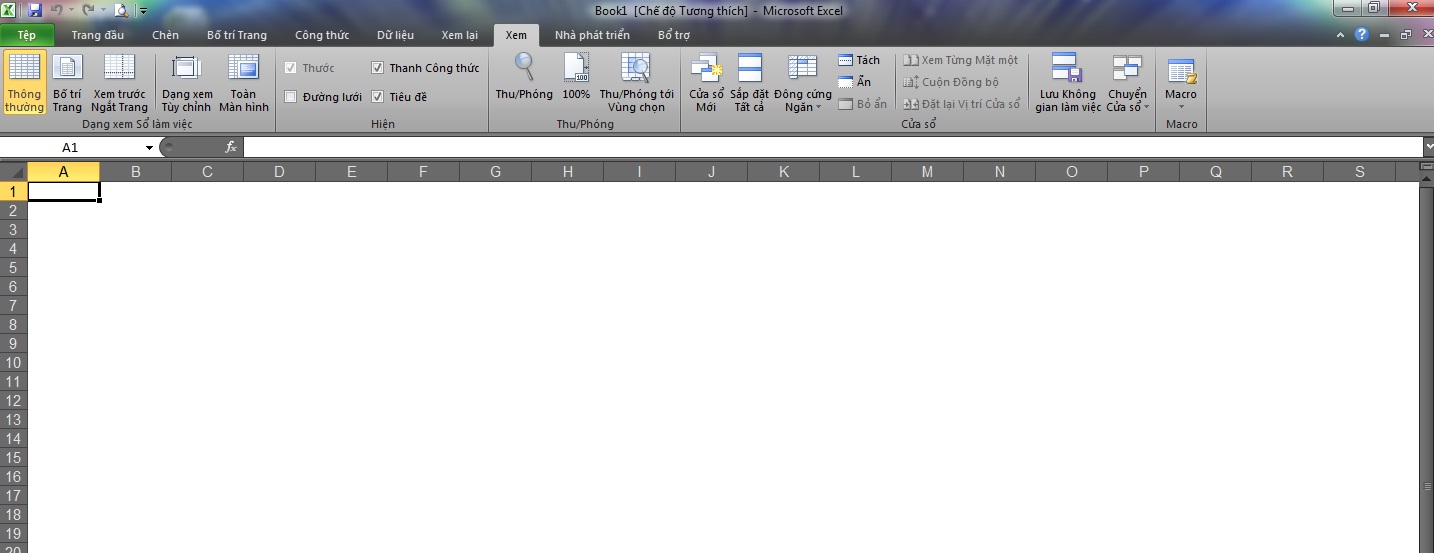Screen dimensions: 1434x553
Task: Click Thu/Phóng tới Vùng chọn
Action: (637, 83)
